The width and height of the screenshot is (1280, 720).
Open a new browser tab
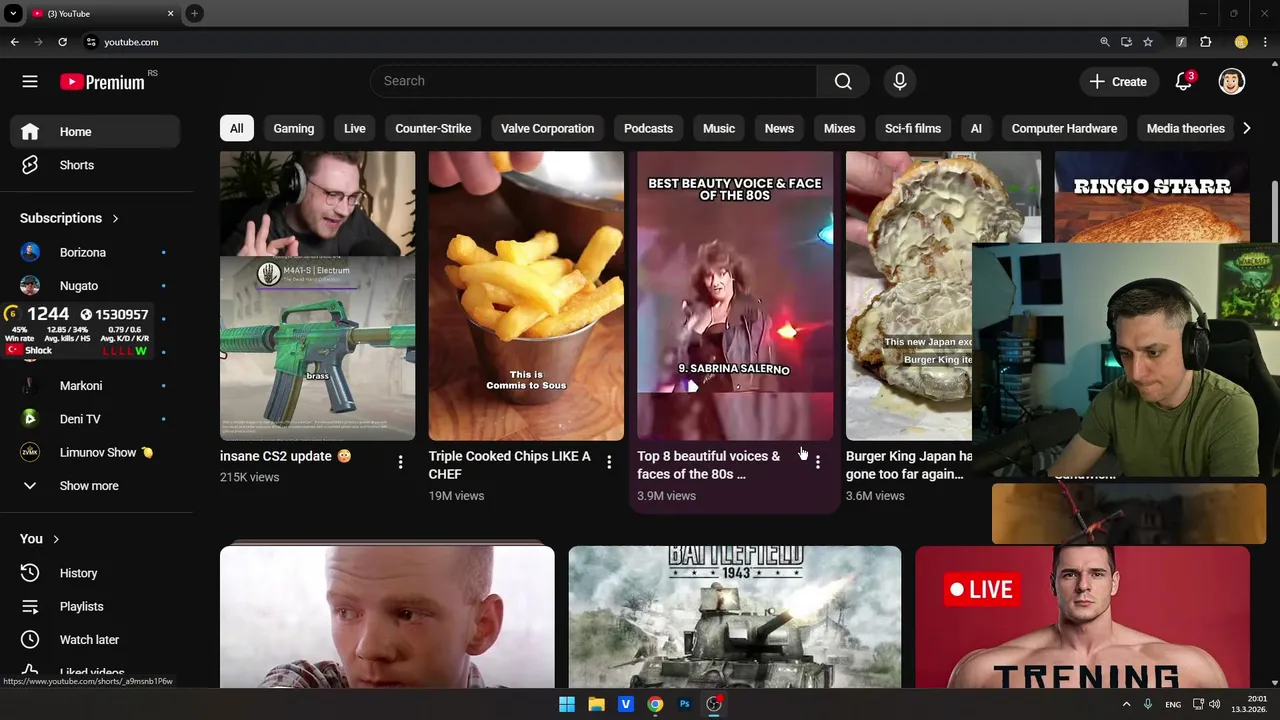[194, 13]
